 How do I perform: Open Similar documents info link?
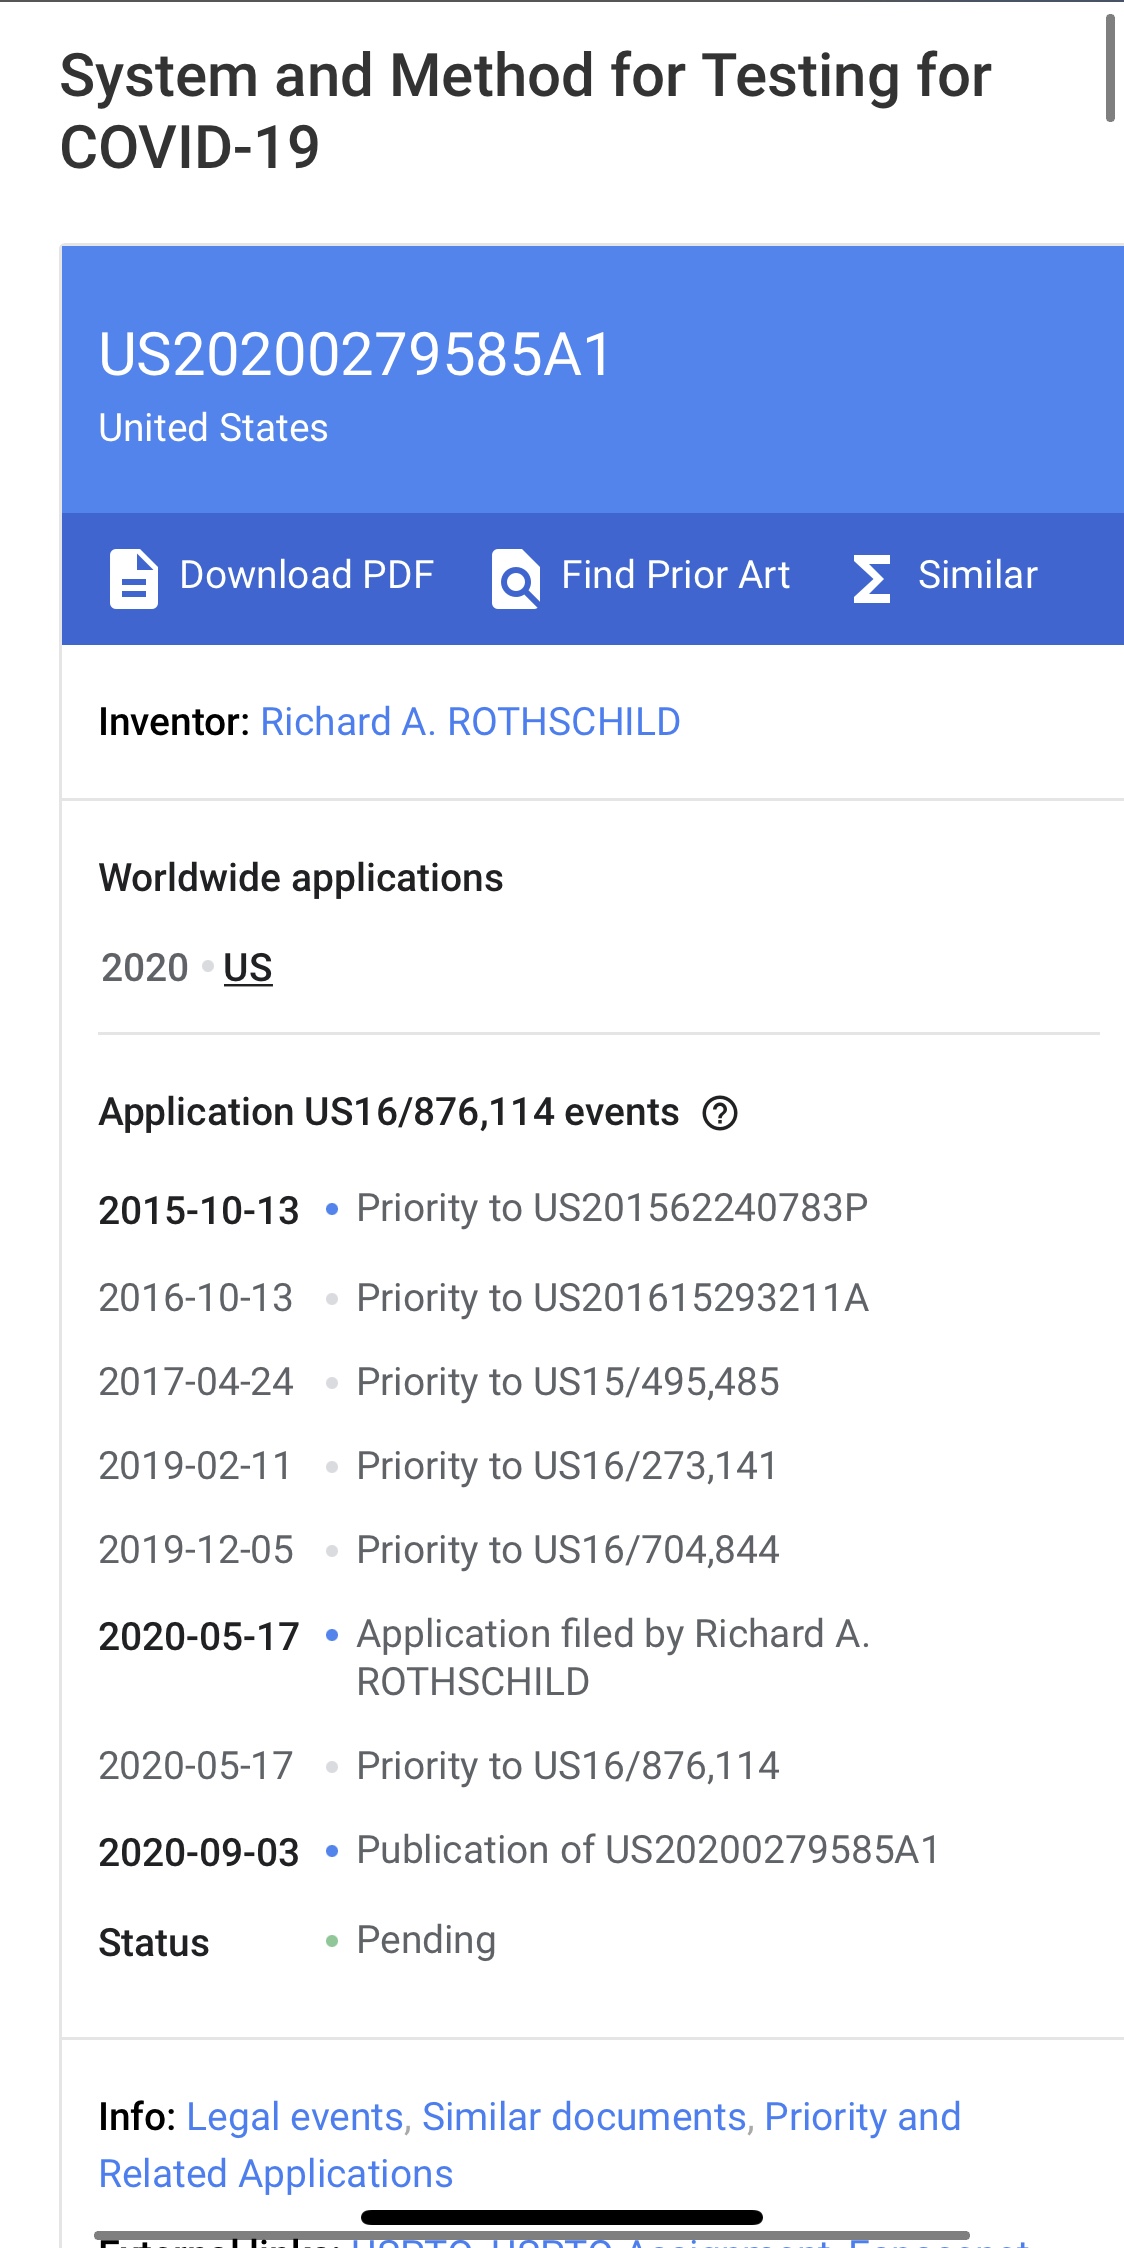coord(585,2117)
